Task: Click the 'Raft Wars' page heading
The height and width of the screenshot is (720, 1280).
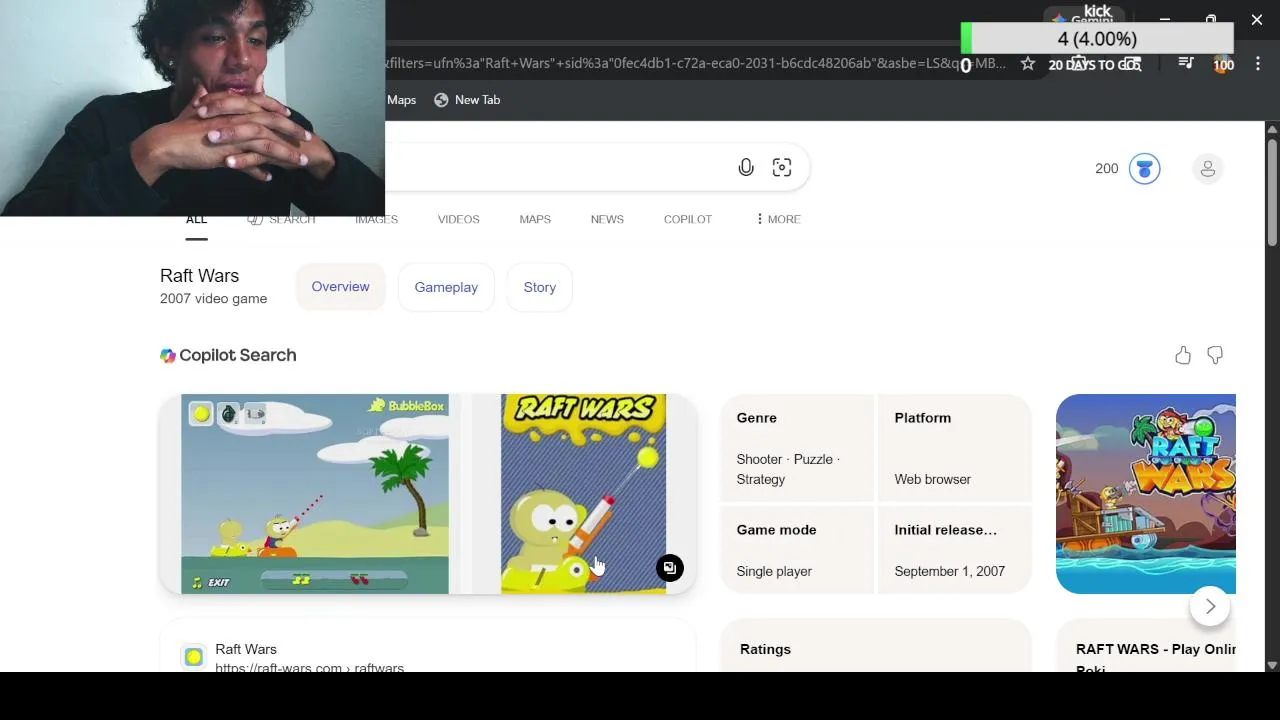Action: click(x=199, y=276)
